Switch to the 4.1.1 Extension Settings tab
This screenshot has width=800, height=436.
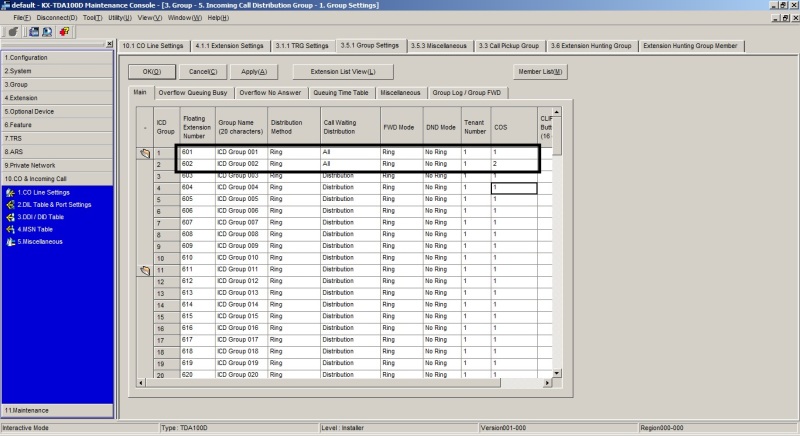tap(229, 46)
